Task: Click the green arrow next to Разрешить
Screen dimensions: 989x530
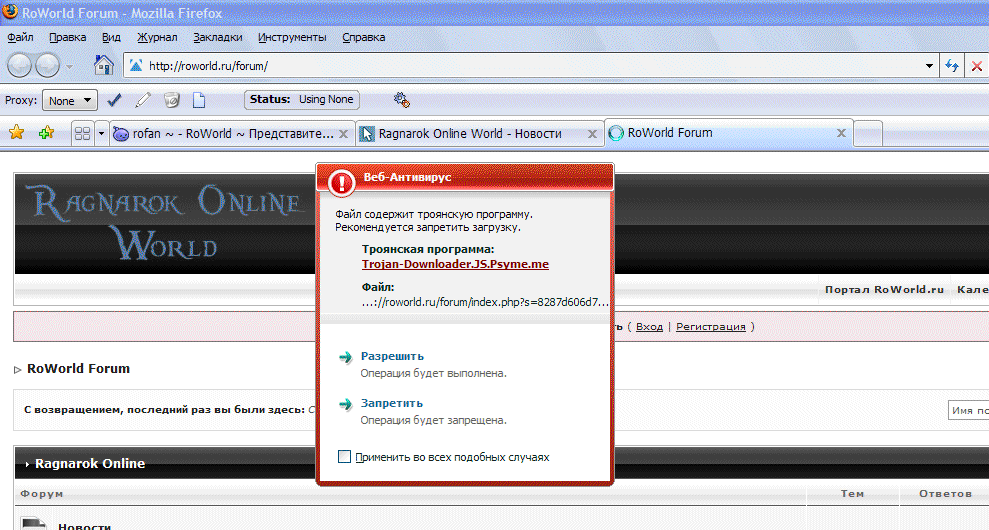Action: (345, 357)
